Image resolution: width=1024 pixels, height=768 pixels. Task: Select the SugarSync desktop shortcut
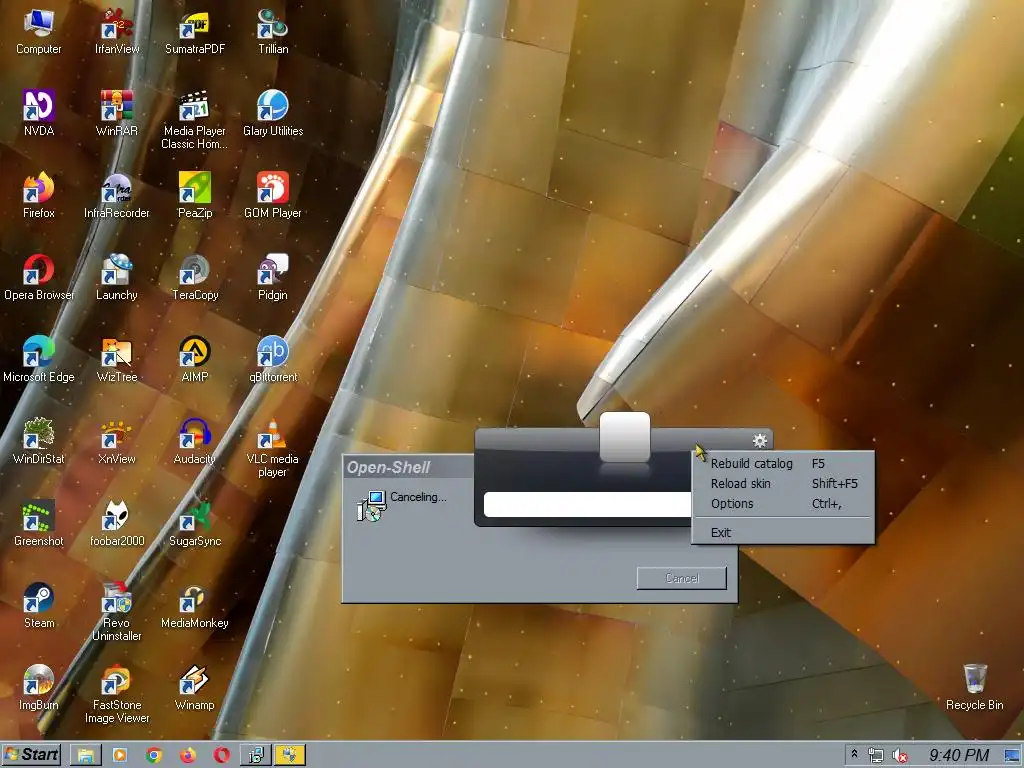[195, 524]
